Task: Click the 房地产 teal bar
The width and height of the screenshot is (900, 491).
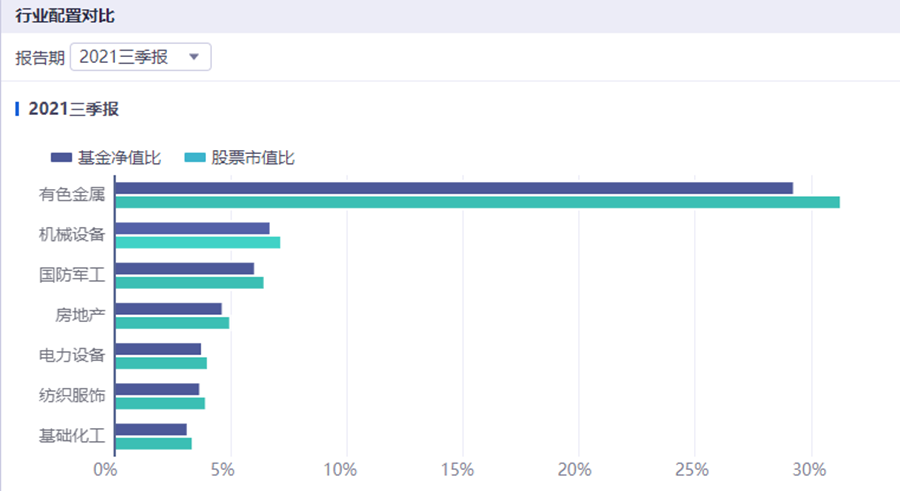Action: coord(172,323)
